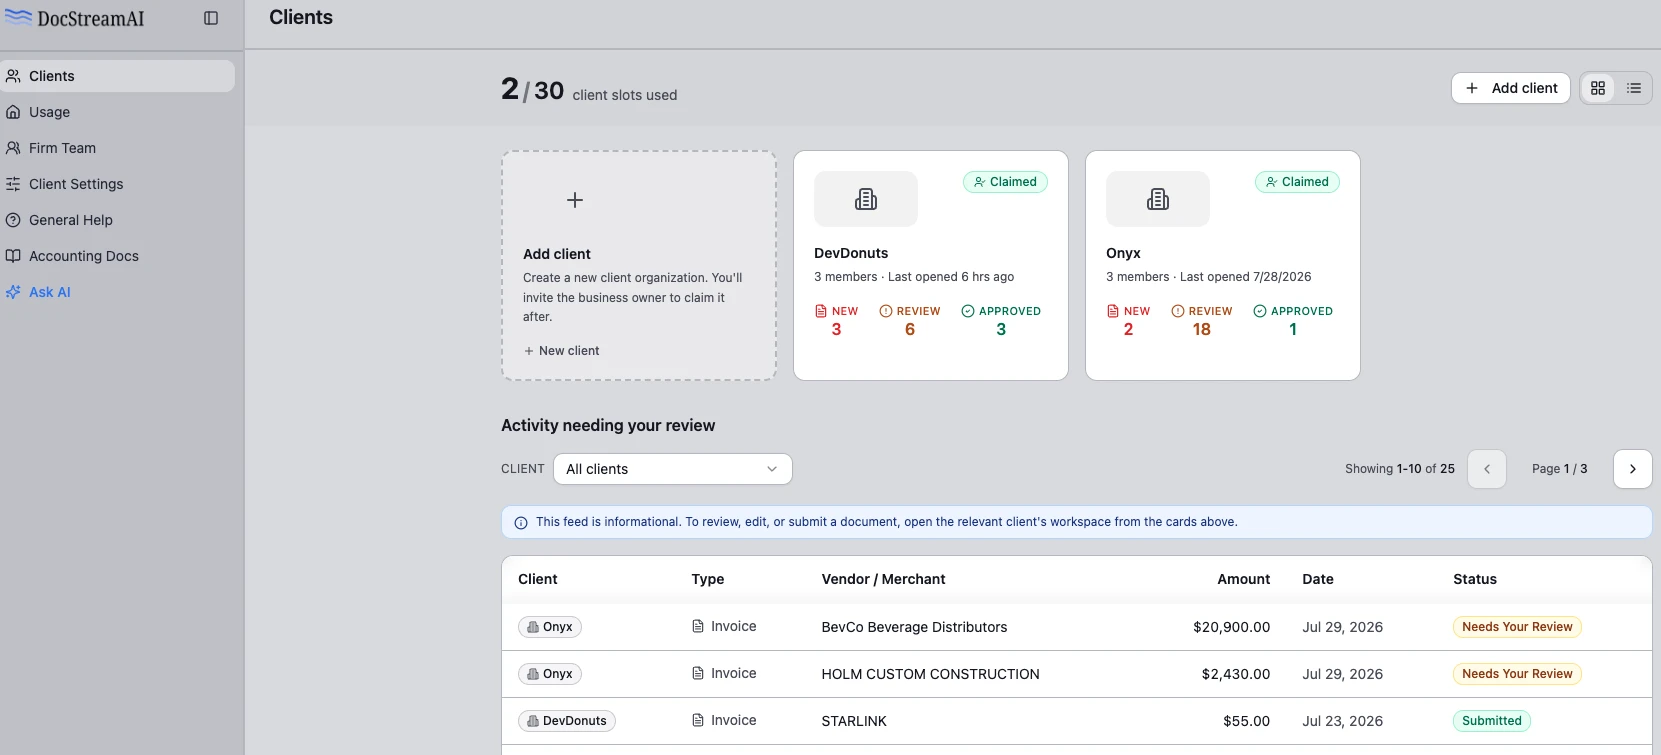The image size is (1661, 755).
Task: Open Client Settings in sidebar
Action: tap(117, 184)
